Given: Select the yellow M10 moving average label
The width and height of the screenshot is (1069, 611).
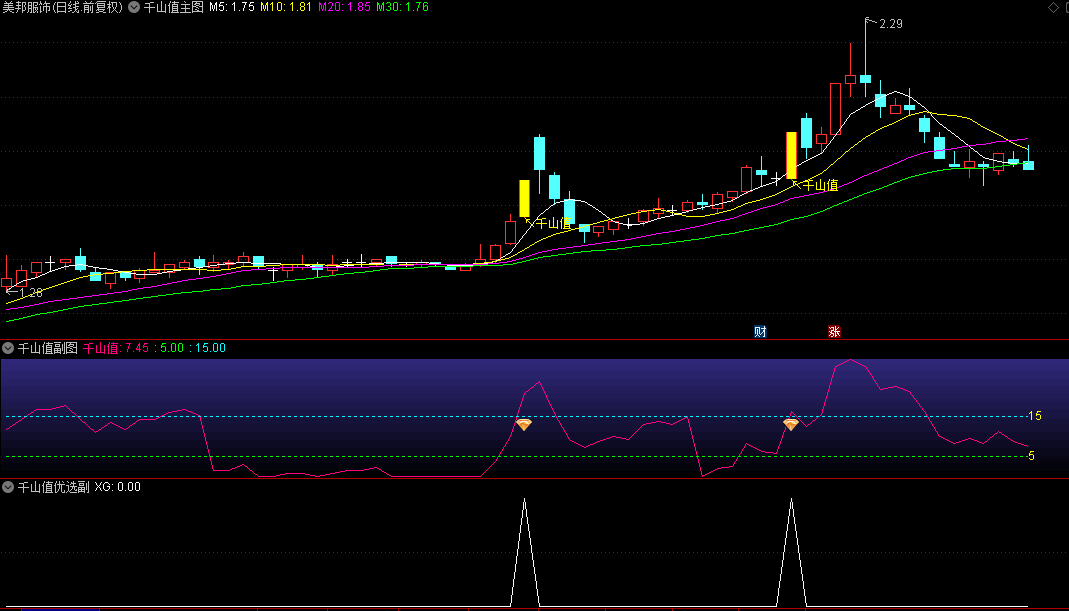Looking at the screenshot, I should click(286, 7).
